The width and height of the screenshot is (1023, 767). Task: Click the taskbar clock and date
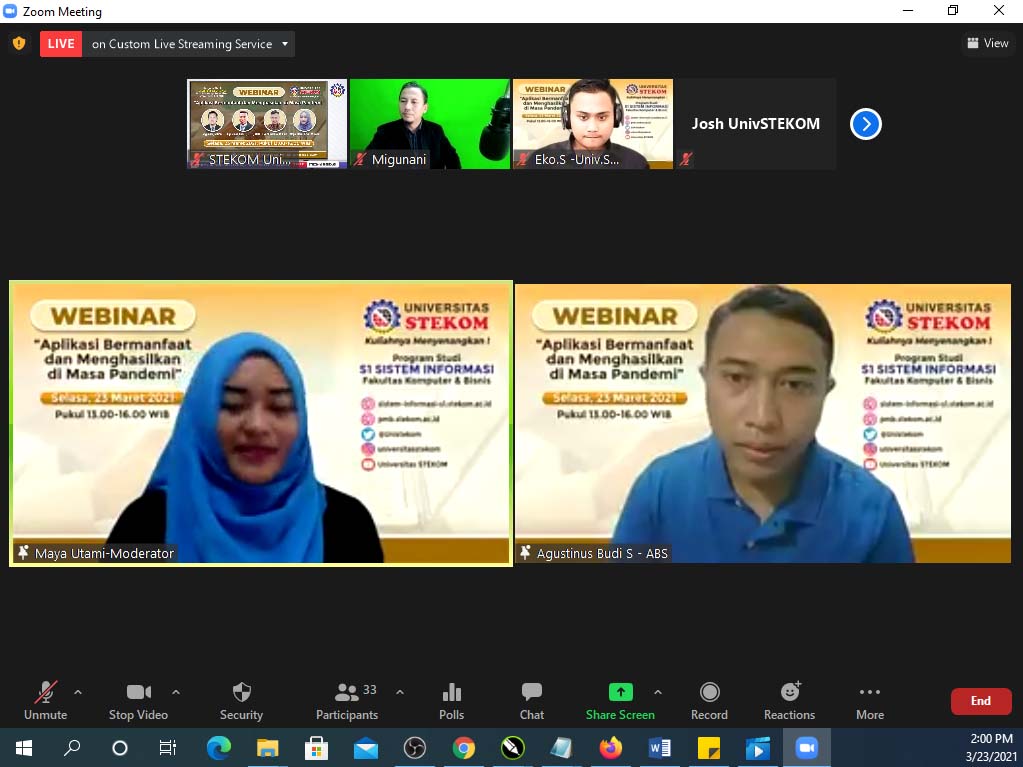point(991,747)
